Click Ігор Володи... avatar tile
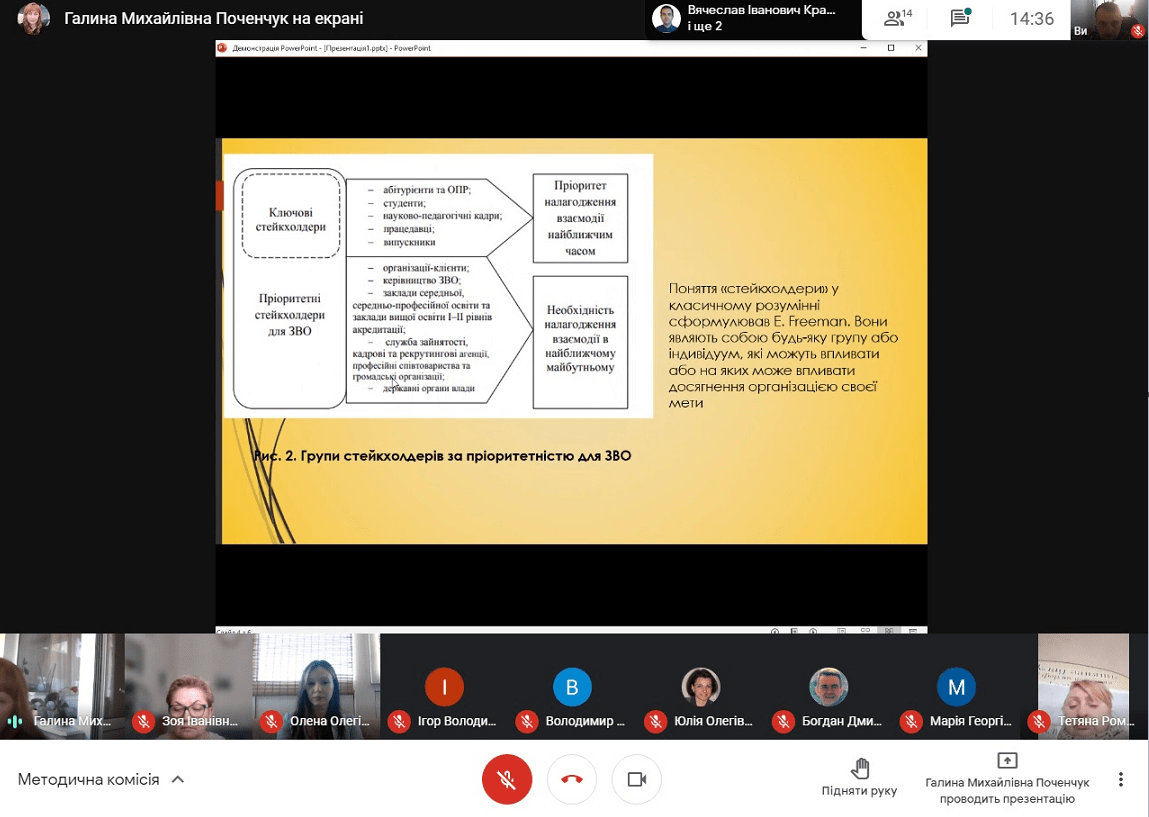1149x817 pixels. click(444, 687)
